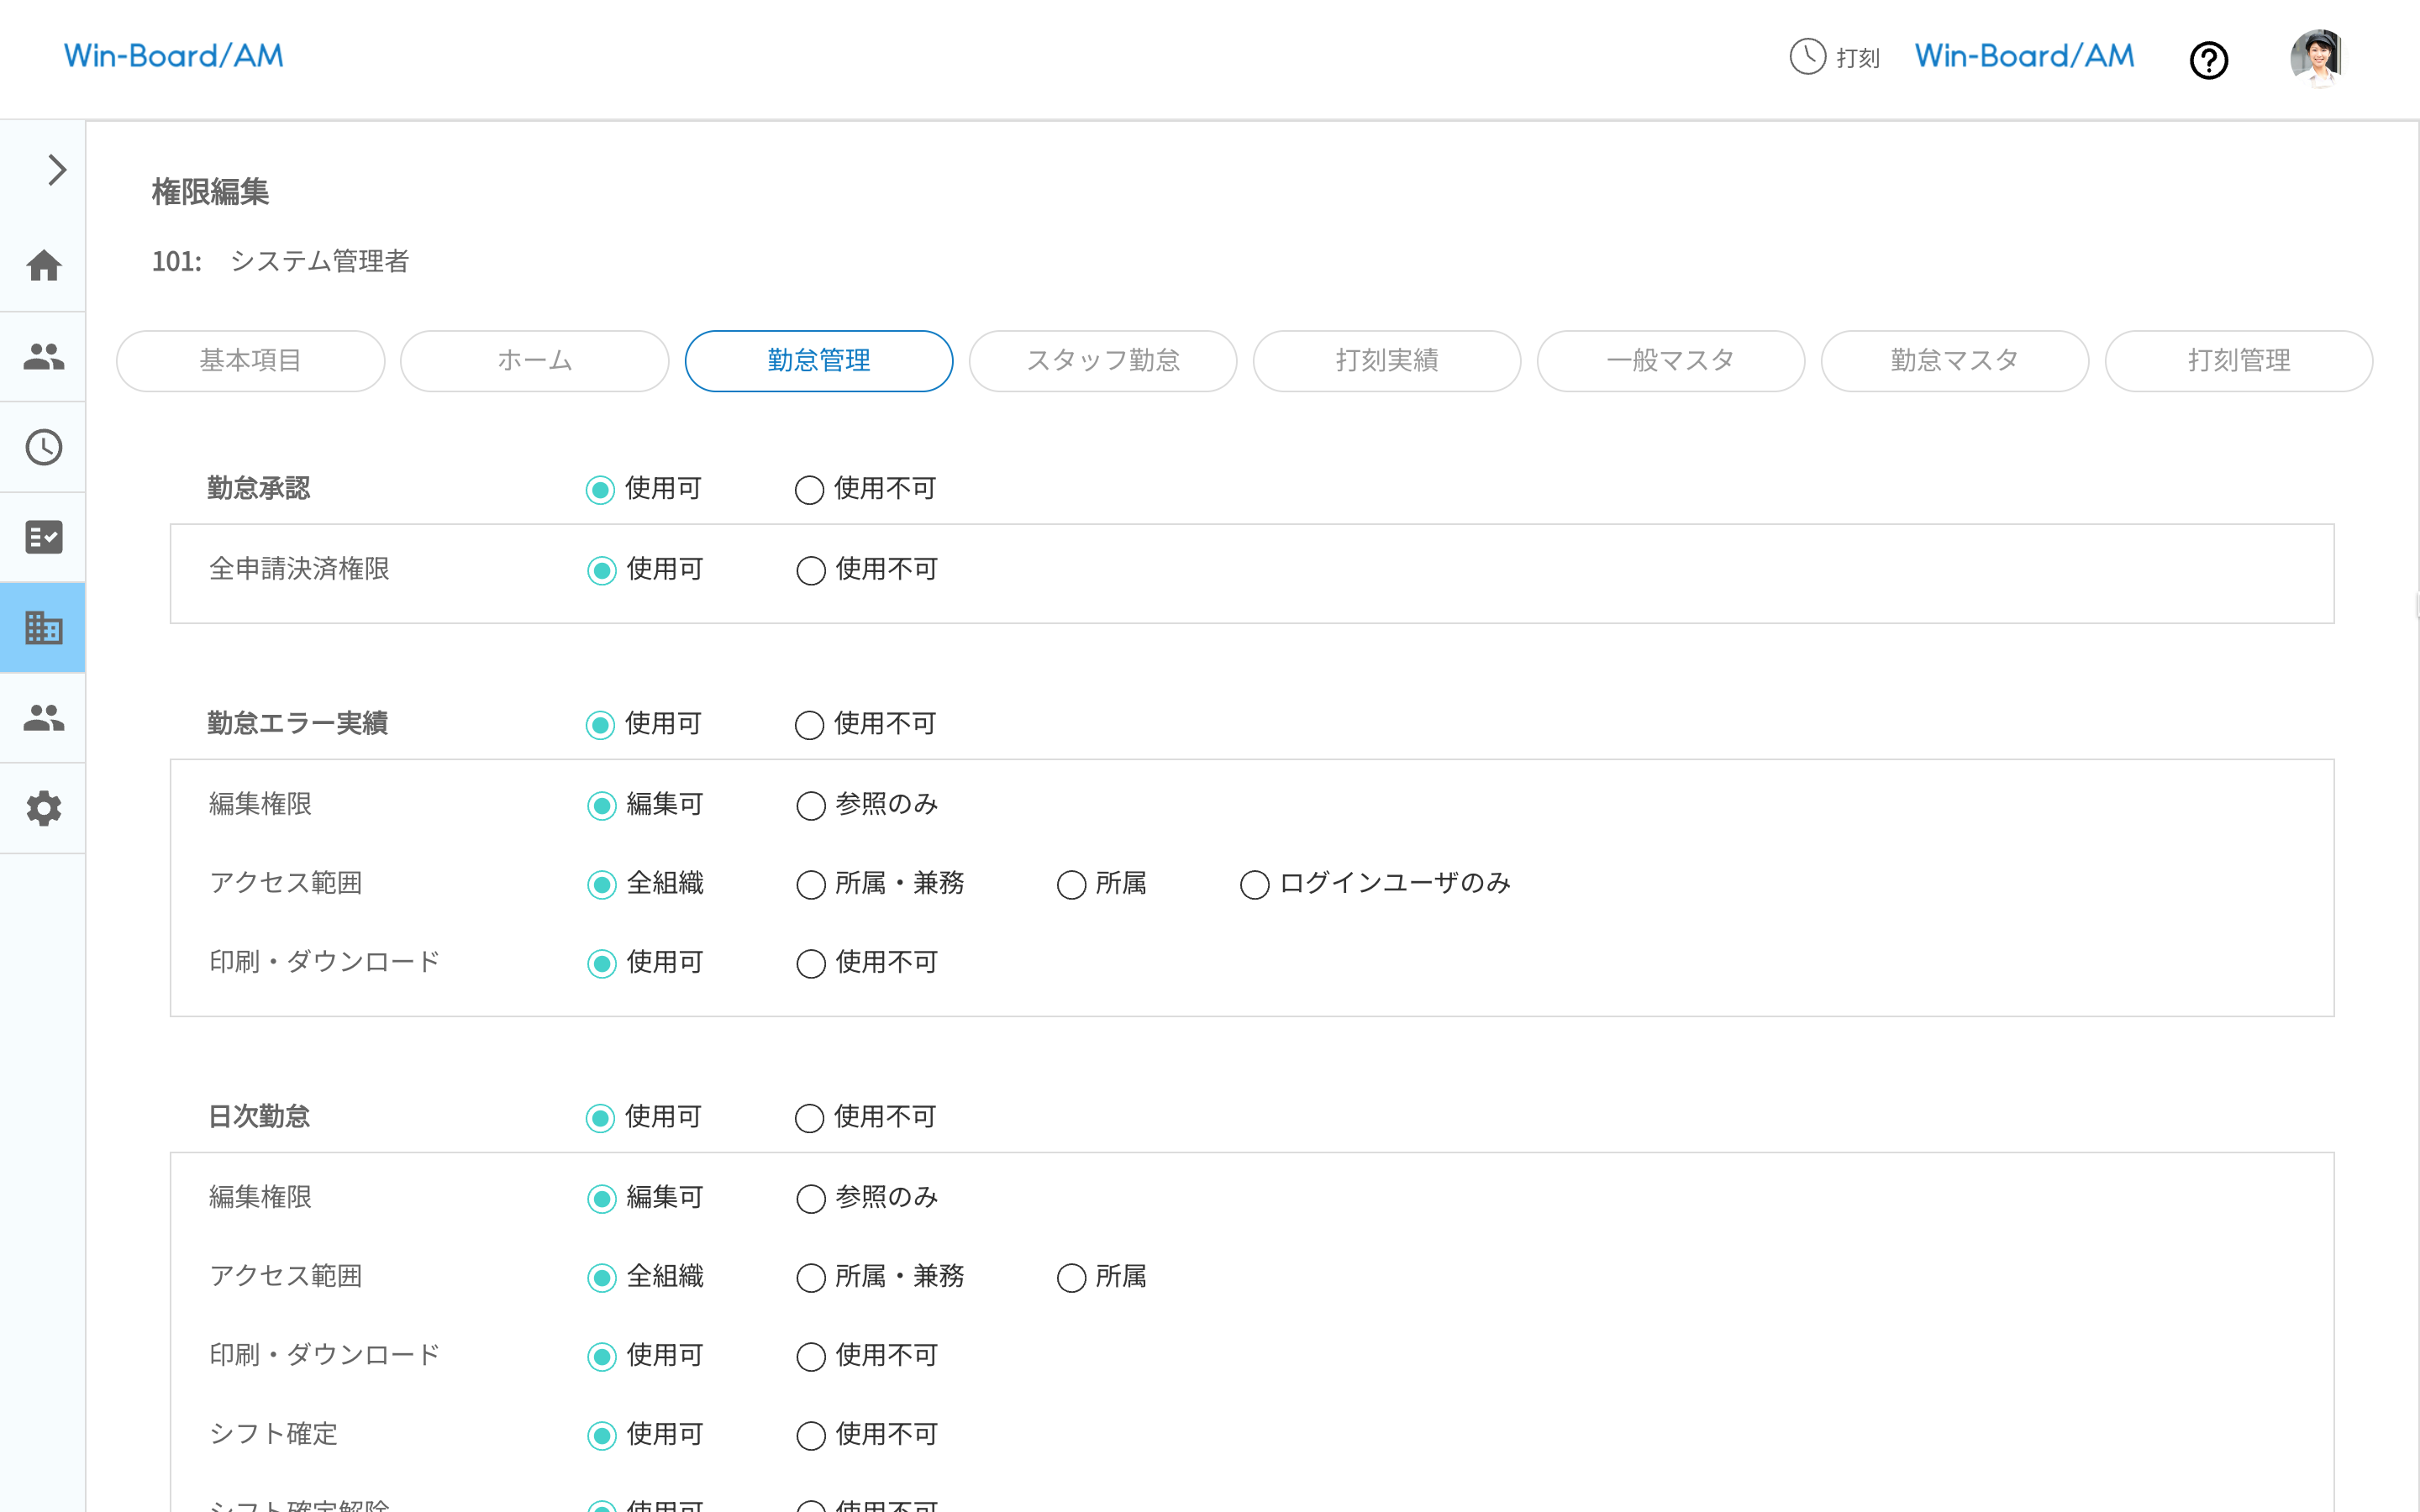The height and width of the screenshot is (1512, 2420).
Task: Select 使用不可 for 勤怠承認
Action: tap(809, 490)
